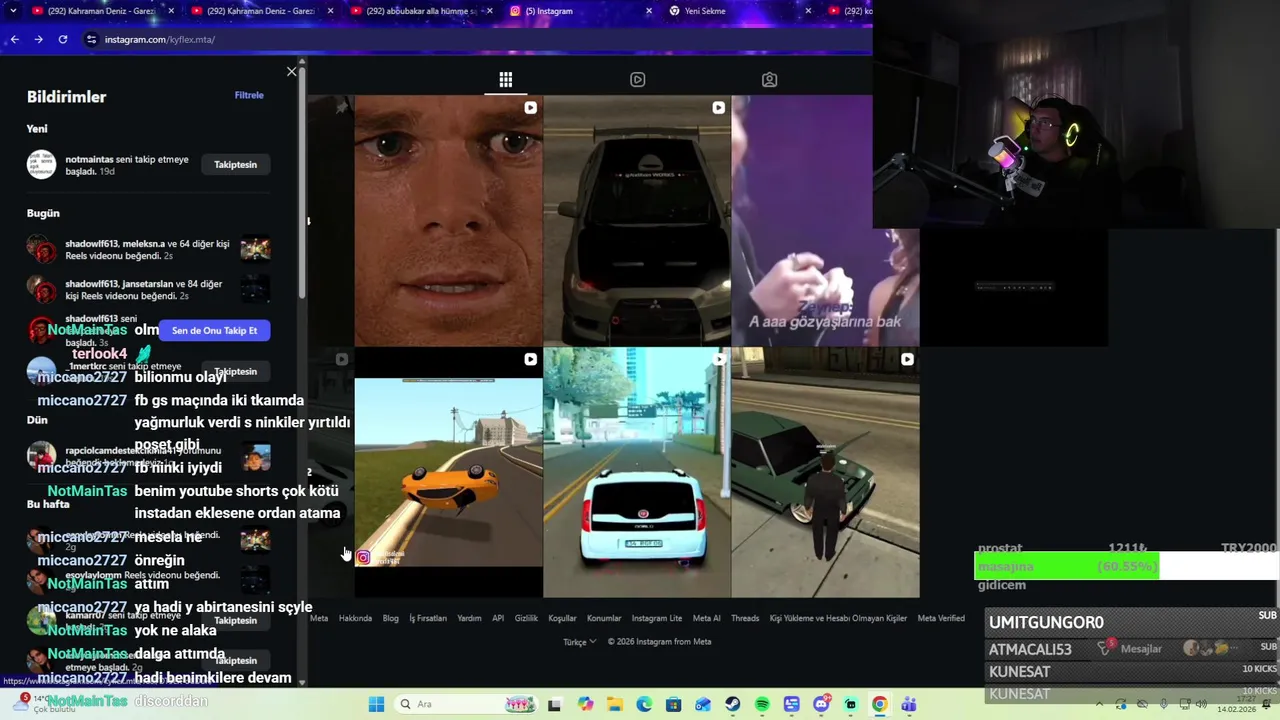Open Microsoft Teams from the taskbar
Image resolution: width=1280 pixels, height=720 pixels.
point(909,704)
